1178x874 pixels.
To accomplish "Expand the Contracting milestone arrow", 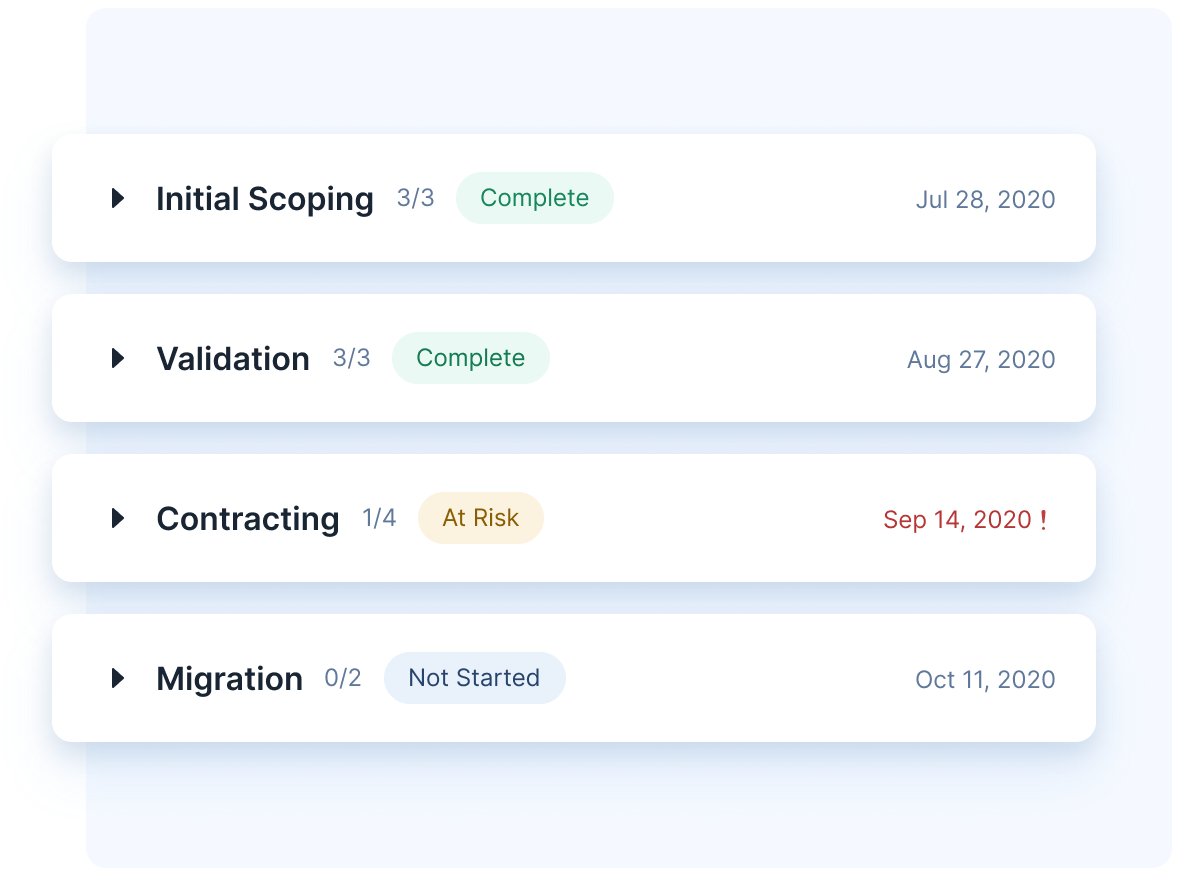I will (x=118, y=518).
